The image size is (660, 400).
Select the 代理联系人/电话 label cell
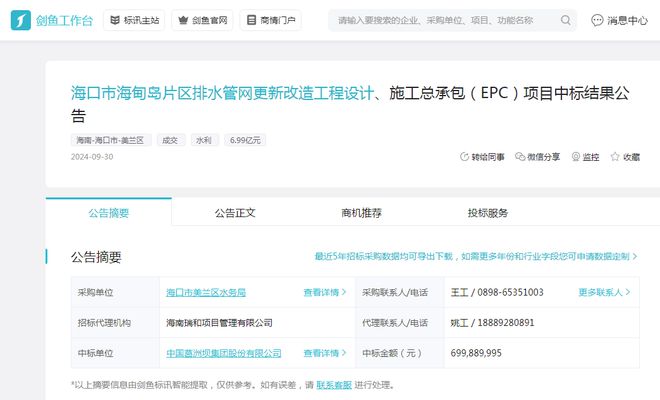click(x=400, y=323)
